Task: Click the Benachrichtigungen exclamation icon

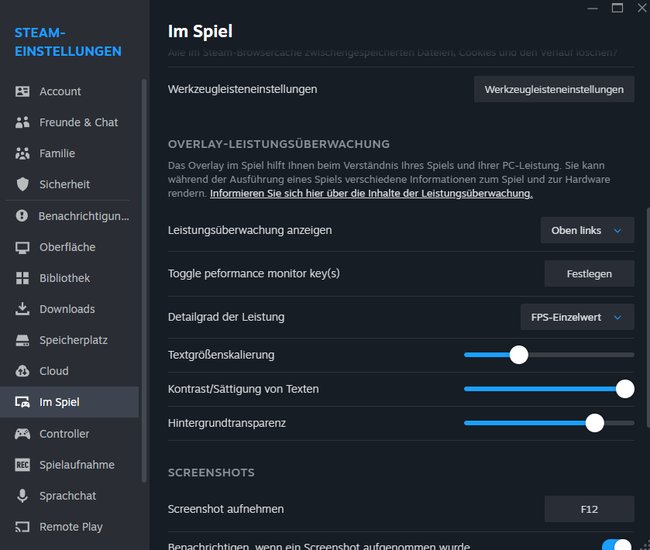Action: click(22, 216)
